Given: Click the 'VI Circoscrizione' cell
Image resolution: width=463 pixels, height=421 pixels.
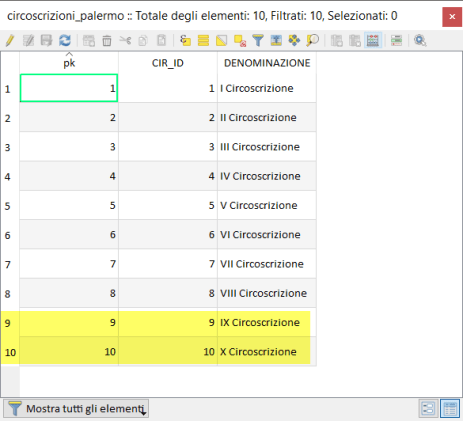Looking at the screenshot, I should point(267,235).
